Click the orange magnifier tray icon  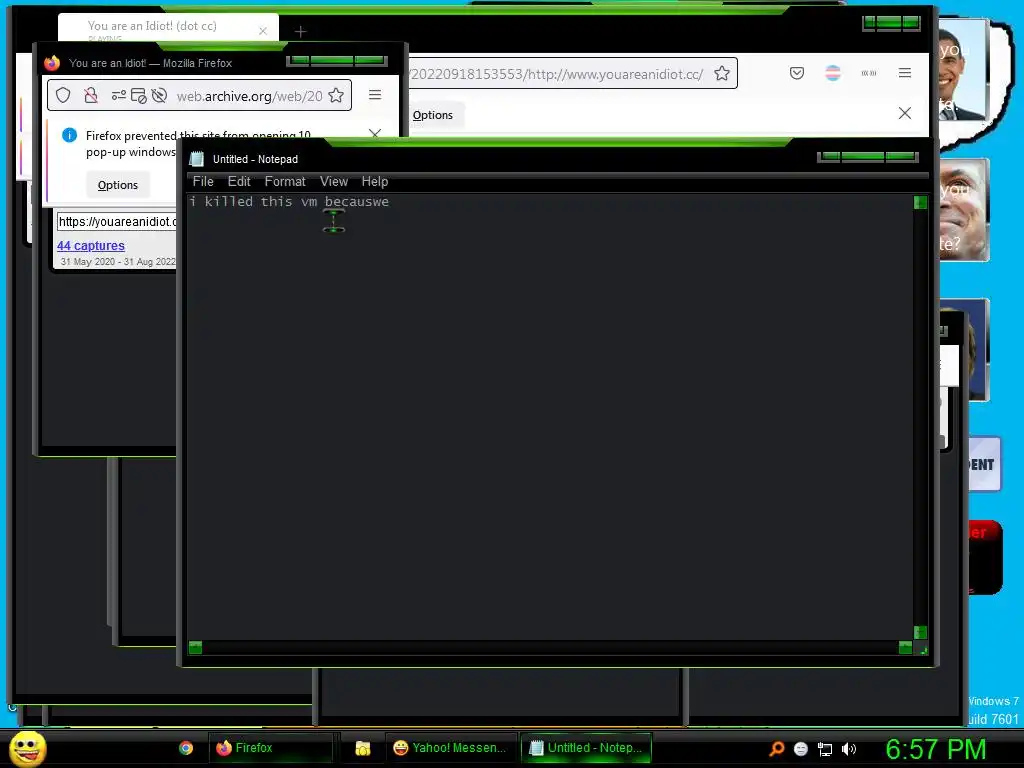pos(776,749)
